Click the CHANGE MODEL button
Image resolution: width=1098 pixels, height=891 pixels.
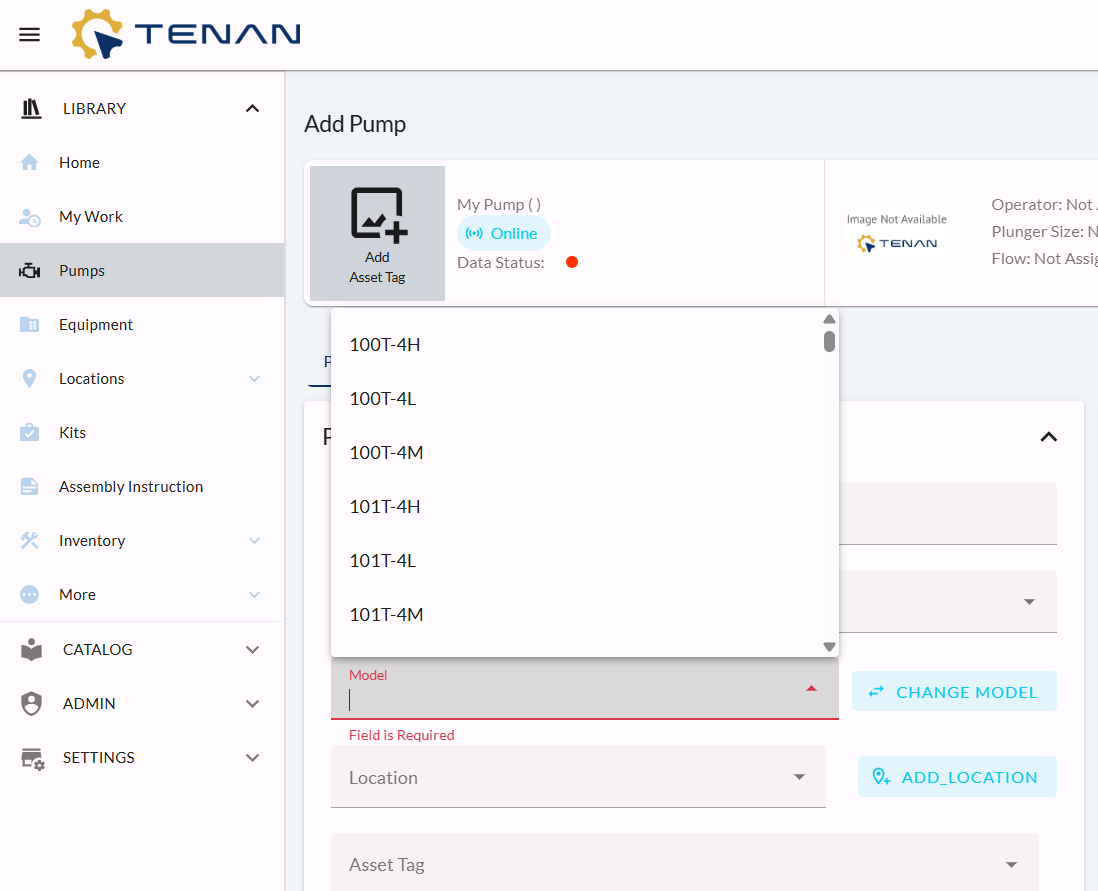954,692
